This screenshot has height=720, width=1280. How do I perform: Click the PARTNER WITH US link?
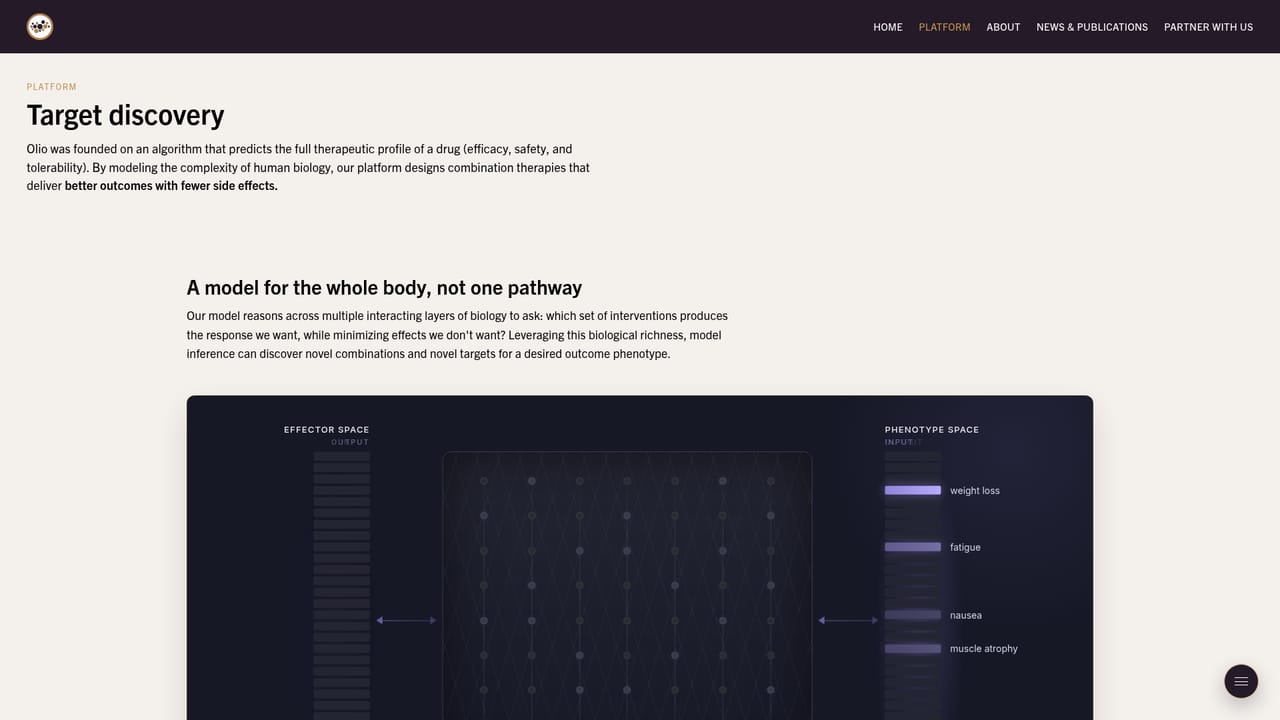pyautogui.click(x=1208, y=27)
